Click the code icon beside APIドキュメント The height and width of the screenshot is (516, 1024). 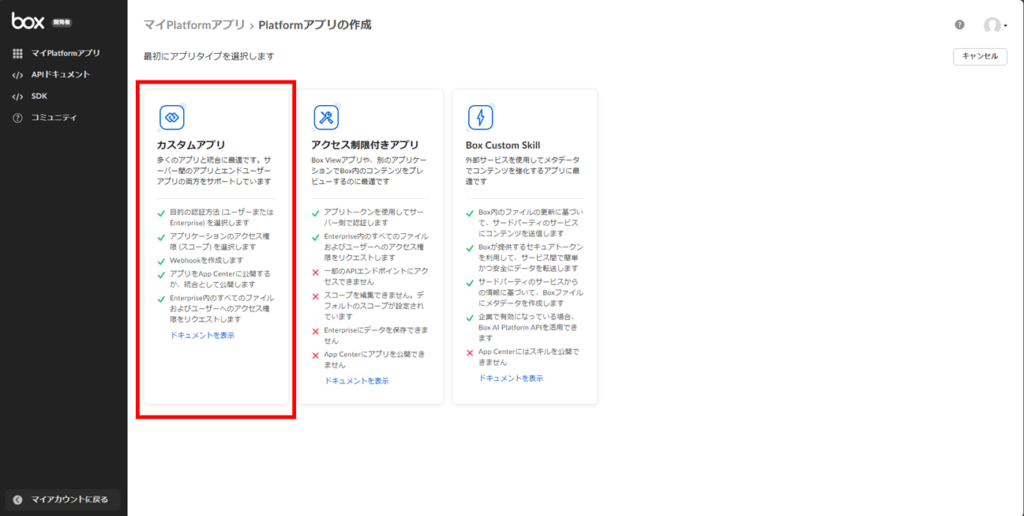(x=18, y=75)
